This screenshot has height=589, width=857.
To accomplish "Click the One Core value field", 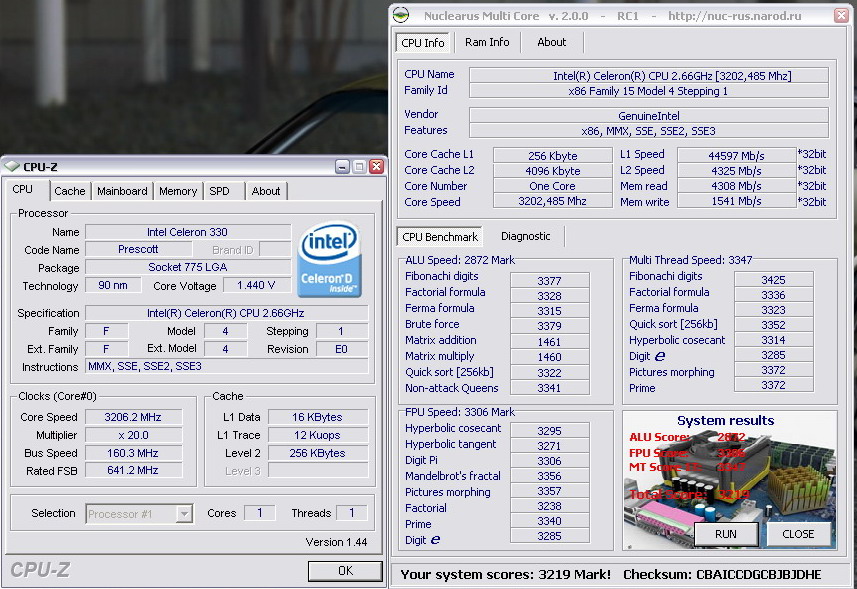I will click(x=553, y=186).
